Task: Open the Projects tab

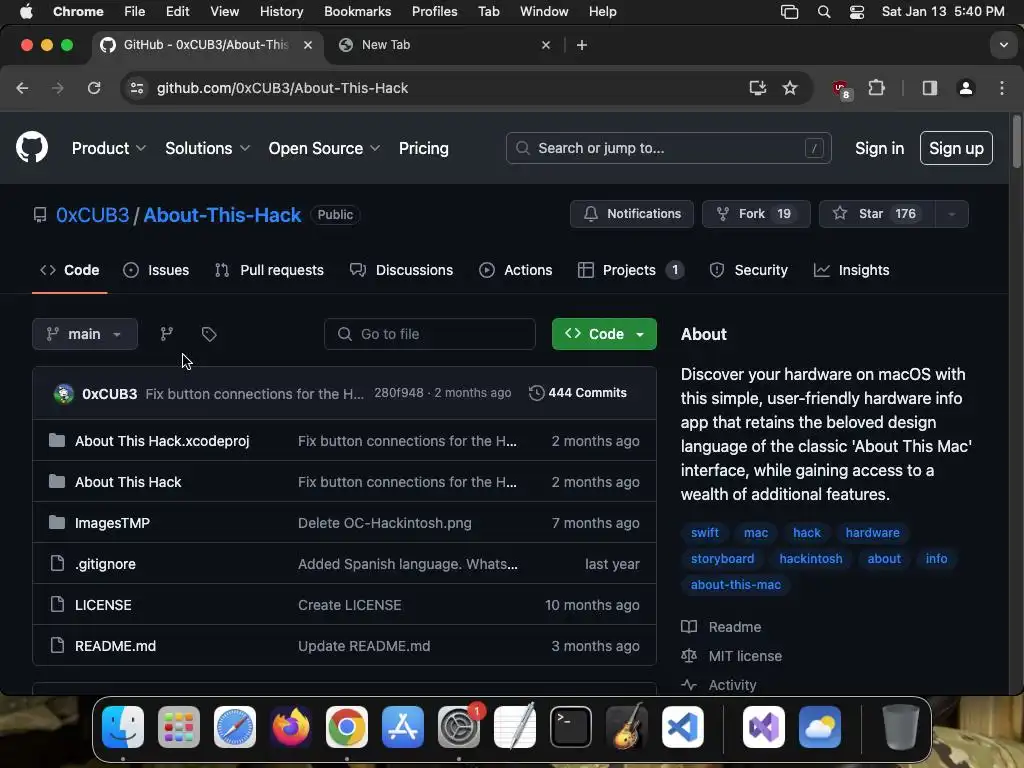Action: 631,270
